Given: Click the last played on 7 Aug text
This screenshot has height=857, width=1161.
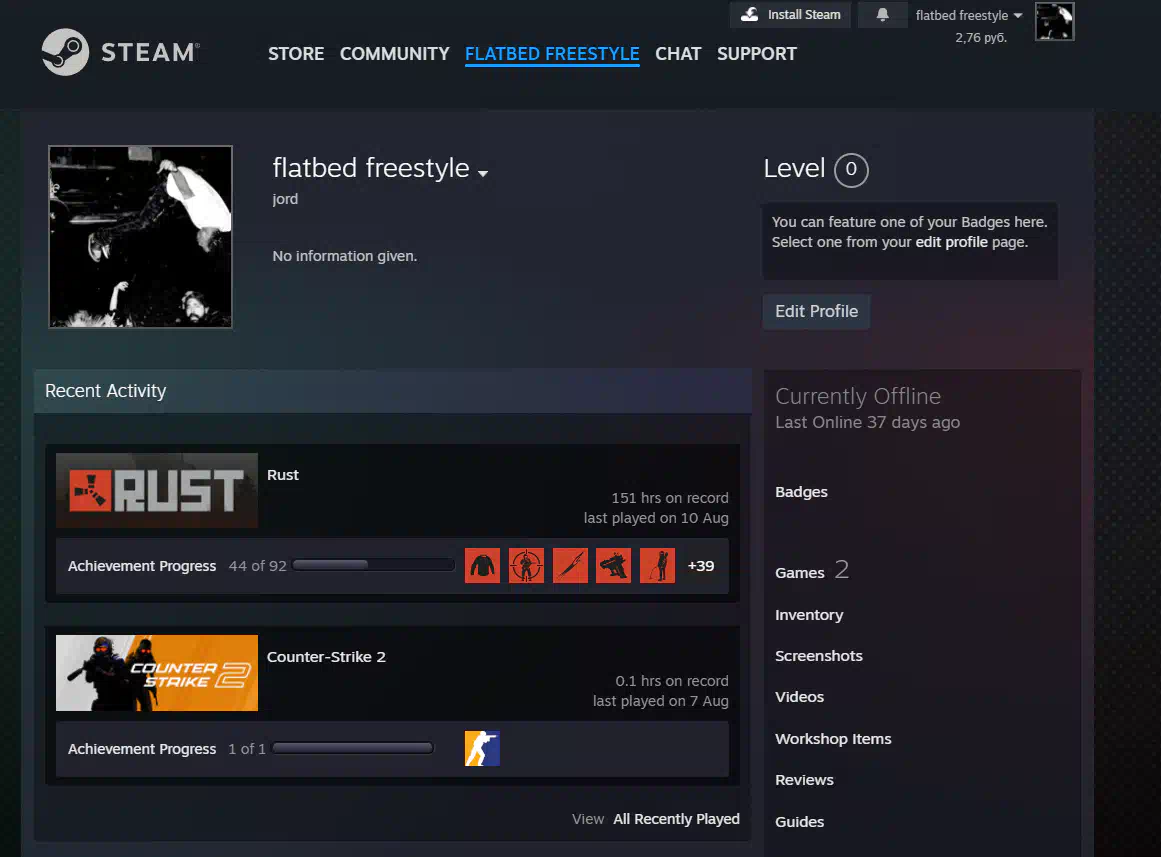Looking at the screenshot, I should point(660,701).
